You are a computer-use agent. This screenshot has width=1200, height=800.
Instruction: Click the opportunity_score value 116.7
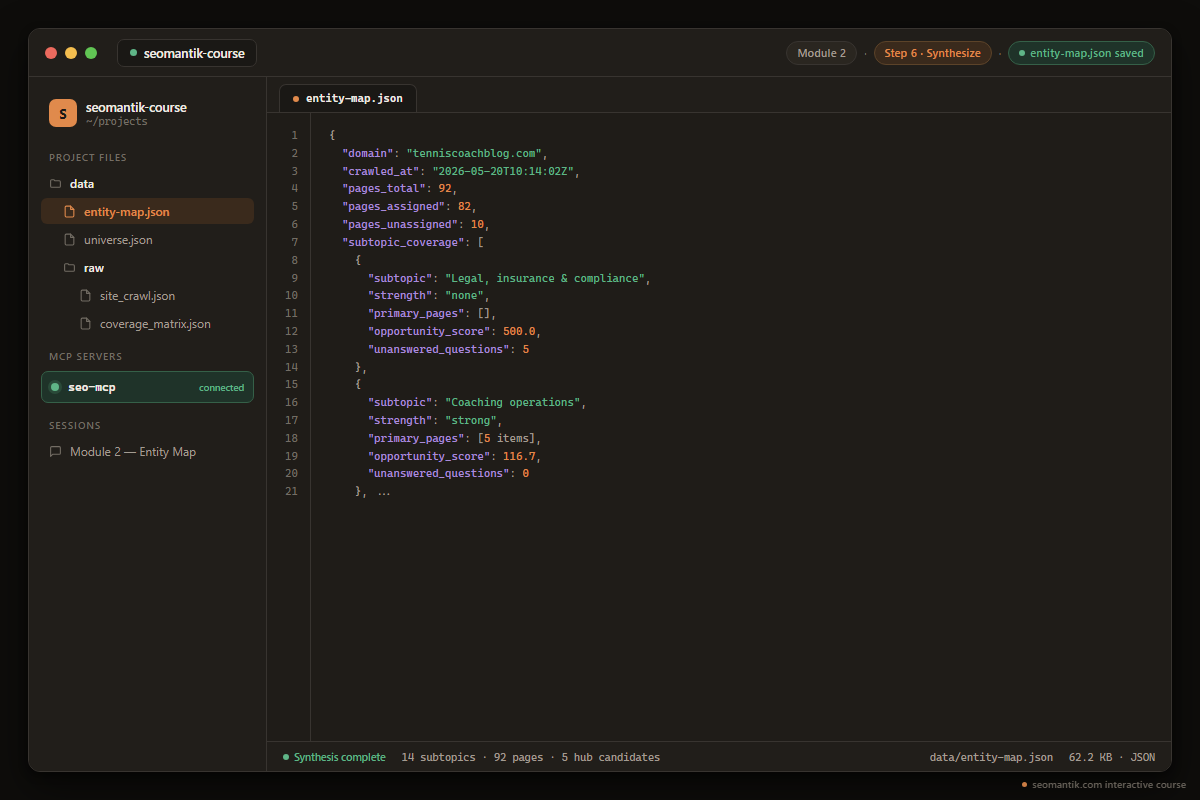(x=520, y=456)
